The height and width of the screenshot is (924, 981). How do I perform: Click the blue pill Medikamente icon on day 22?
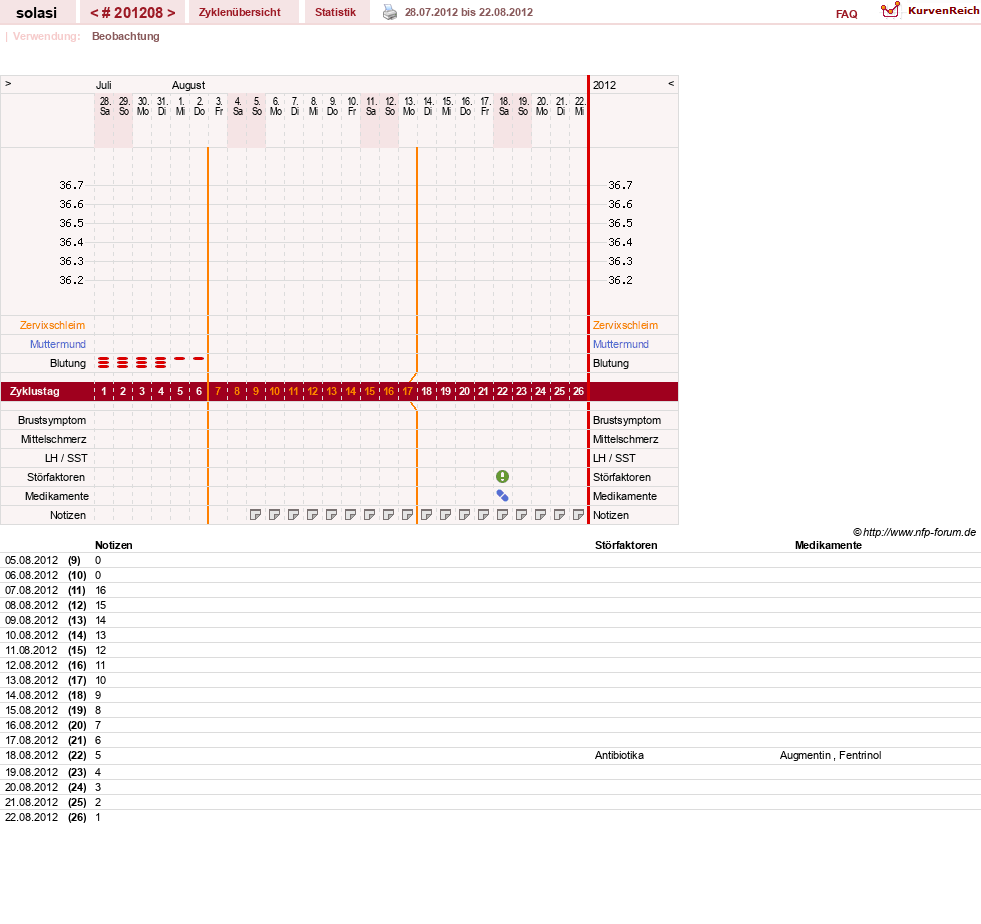click(502, 495)
